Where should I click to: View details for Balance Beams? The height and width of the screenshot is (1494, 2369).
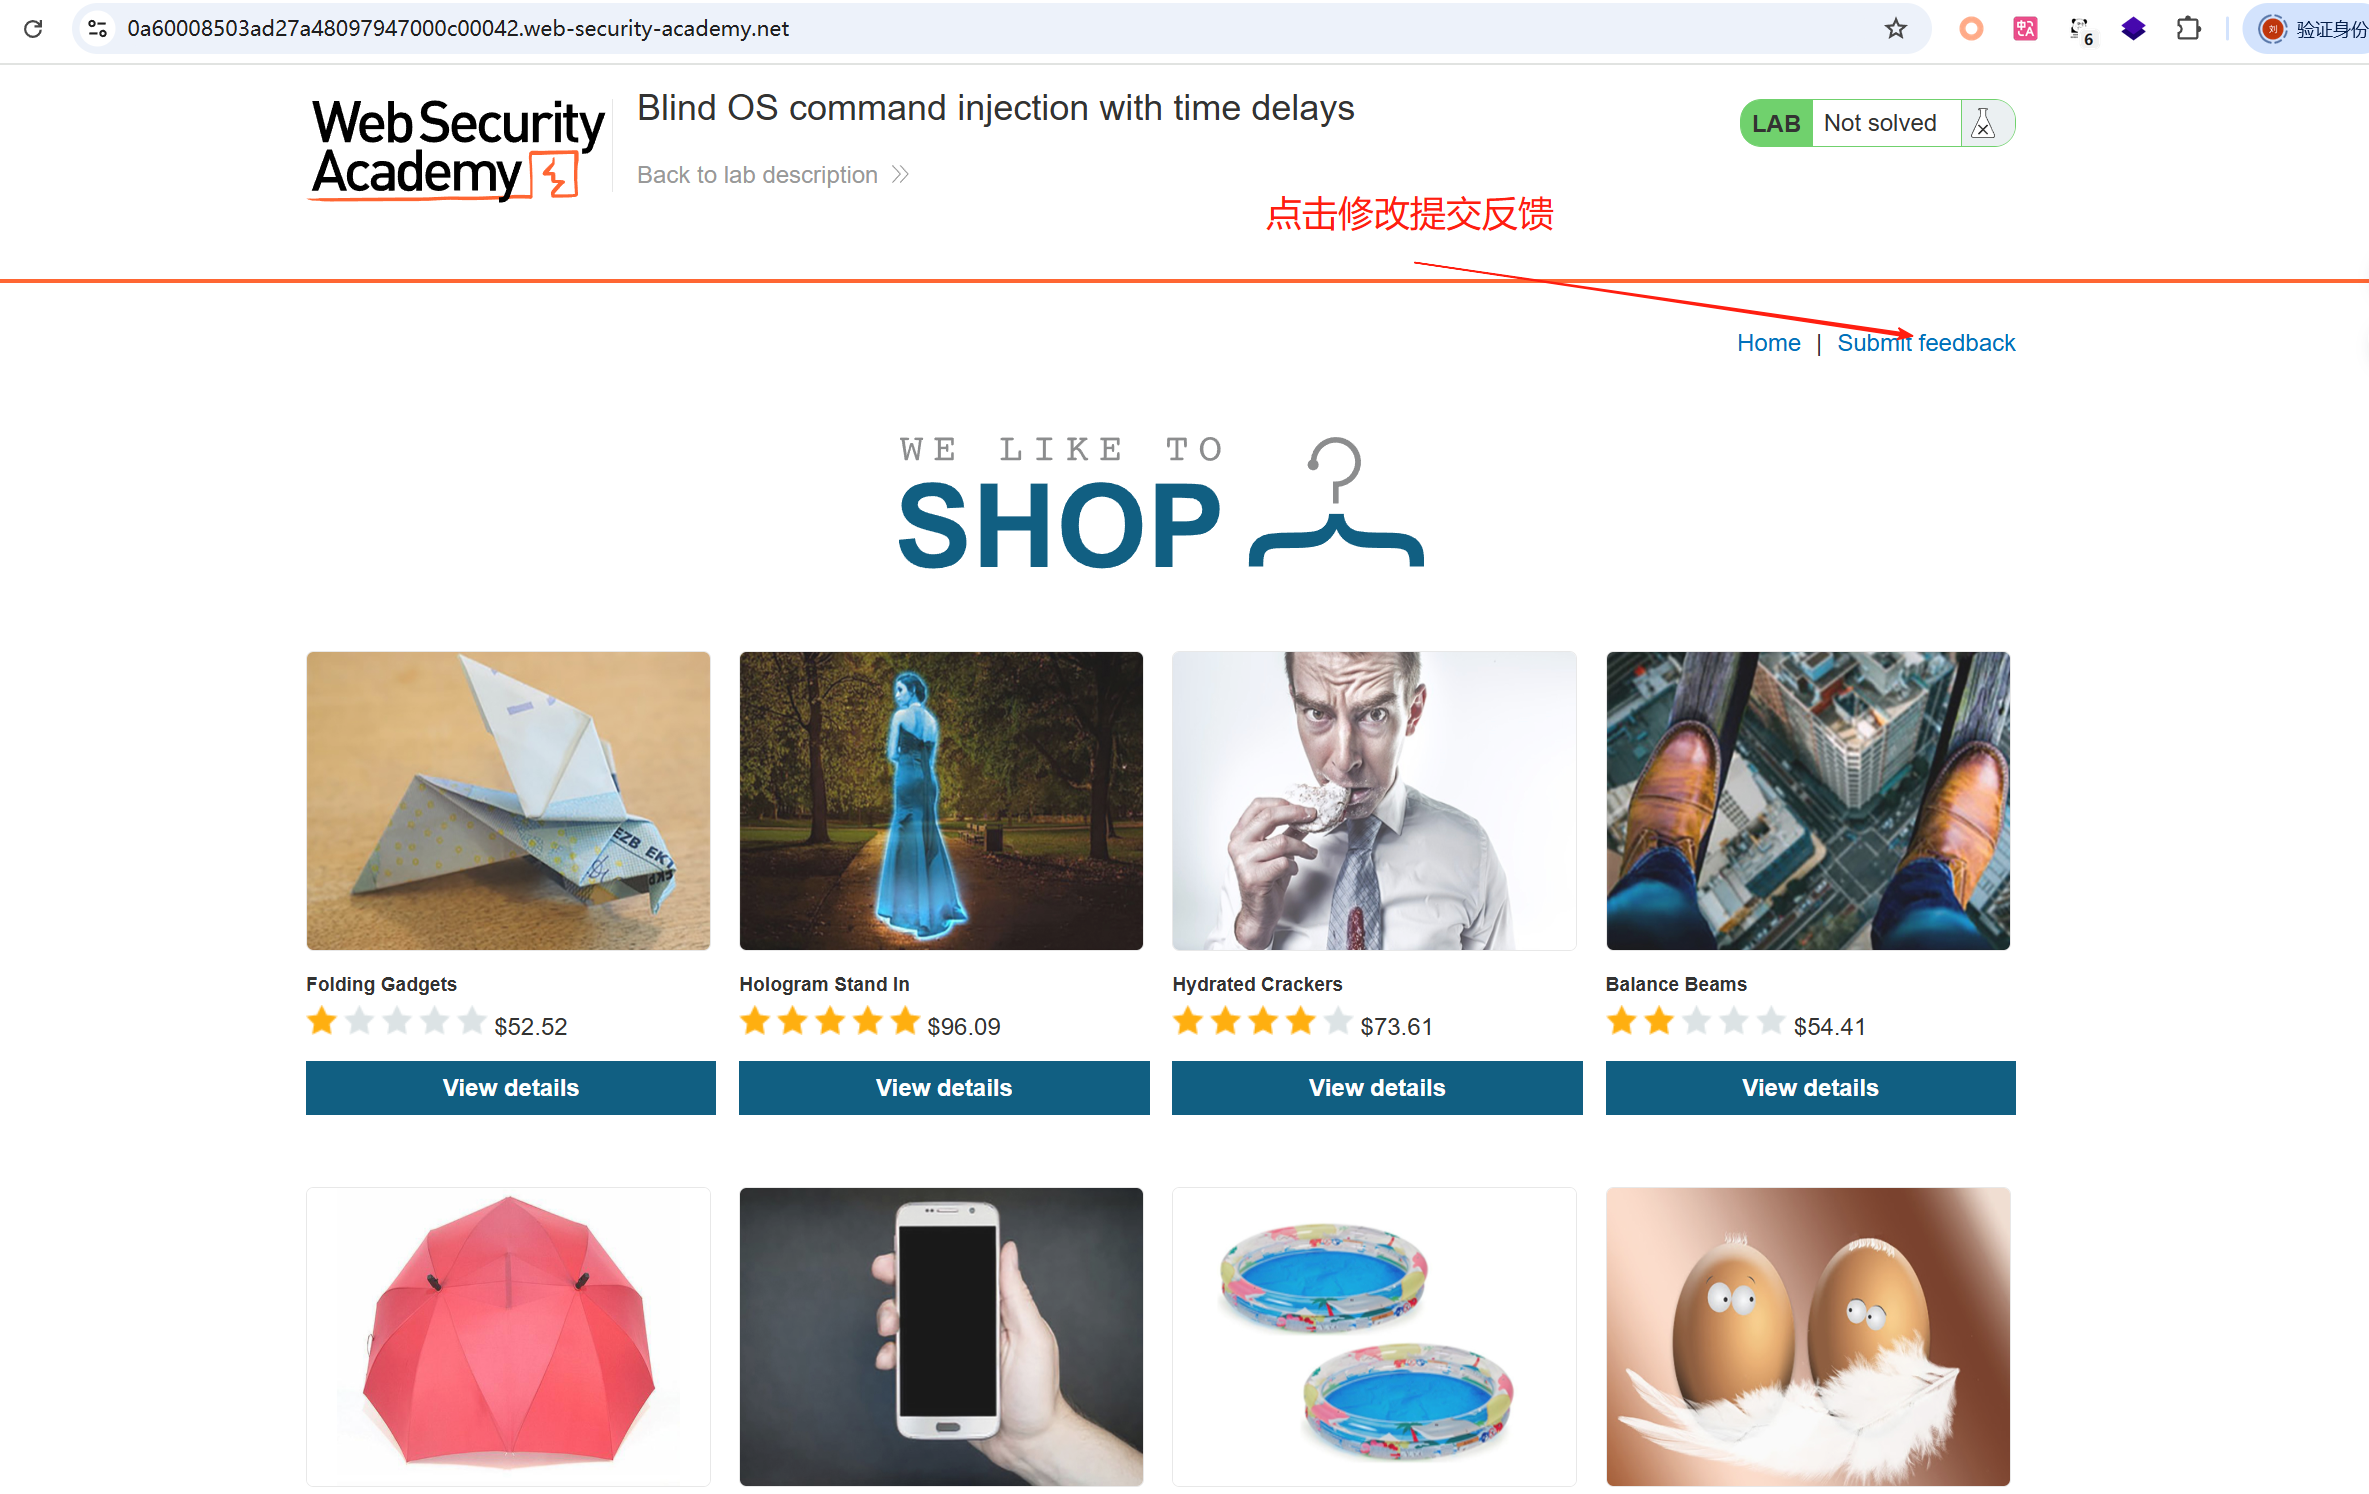(x=1810, y=1088)
